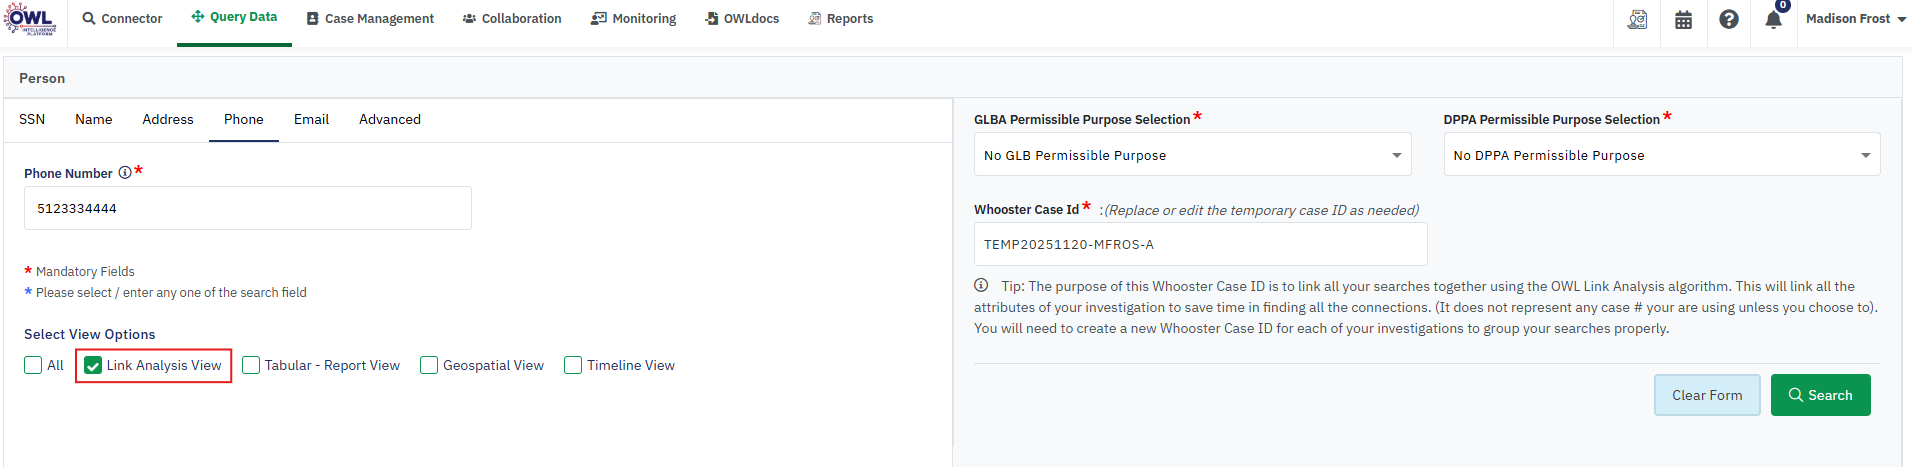This screenshot has height=467, width=1912.
Task: Click into the Whooster Case Id field
Action: [1200, 244]
